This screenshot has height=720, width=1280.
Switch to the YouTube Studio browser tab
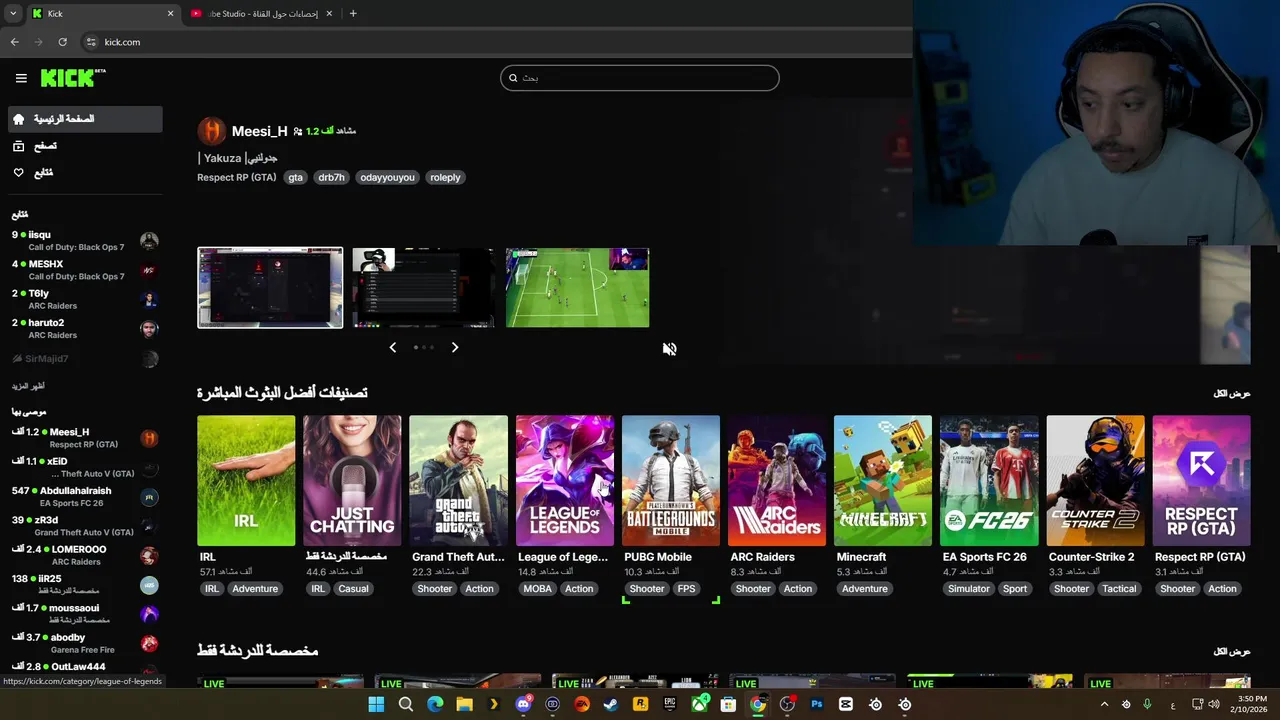click(262, 13)
